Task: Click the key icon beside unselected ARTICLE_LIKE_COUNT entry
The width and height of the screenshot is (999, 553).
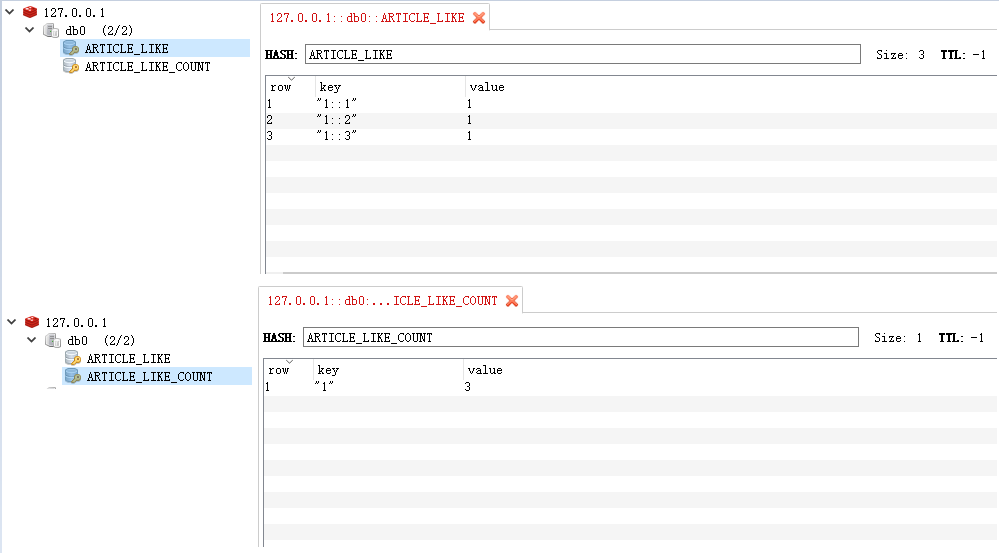Action: [x=70, y=67]
